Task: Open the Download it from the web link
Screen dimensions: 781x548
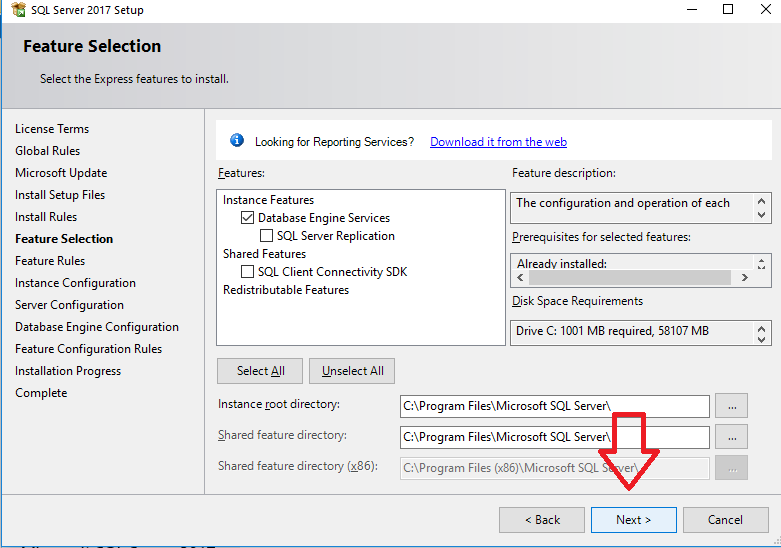Action: 498,142
